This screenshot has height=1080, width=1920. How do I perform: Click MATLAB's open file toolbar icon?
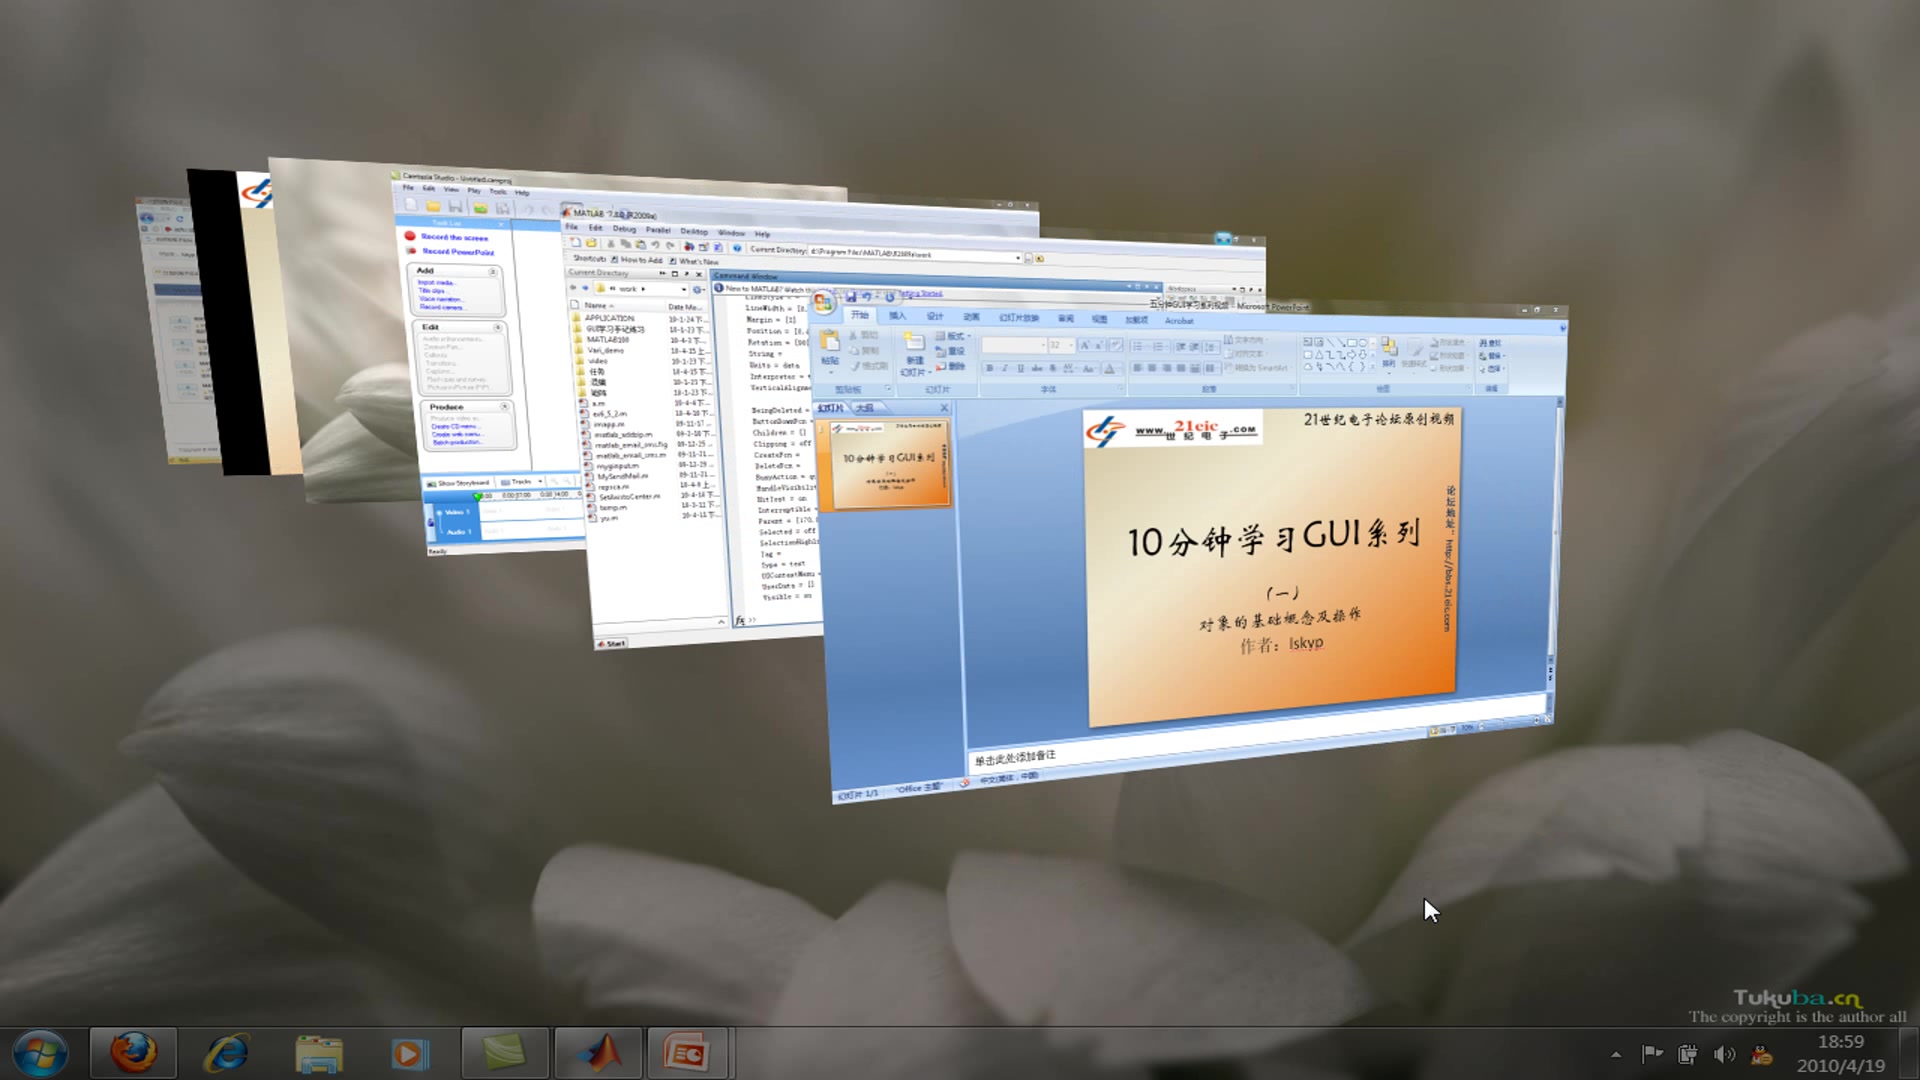[591, 243]
